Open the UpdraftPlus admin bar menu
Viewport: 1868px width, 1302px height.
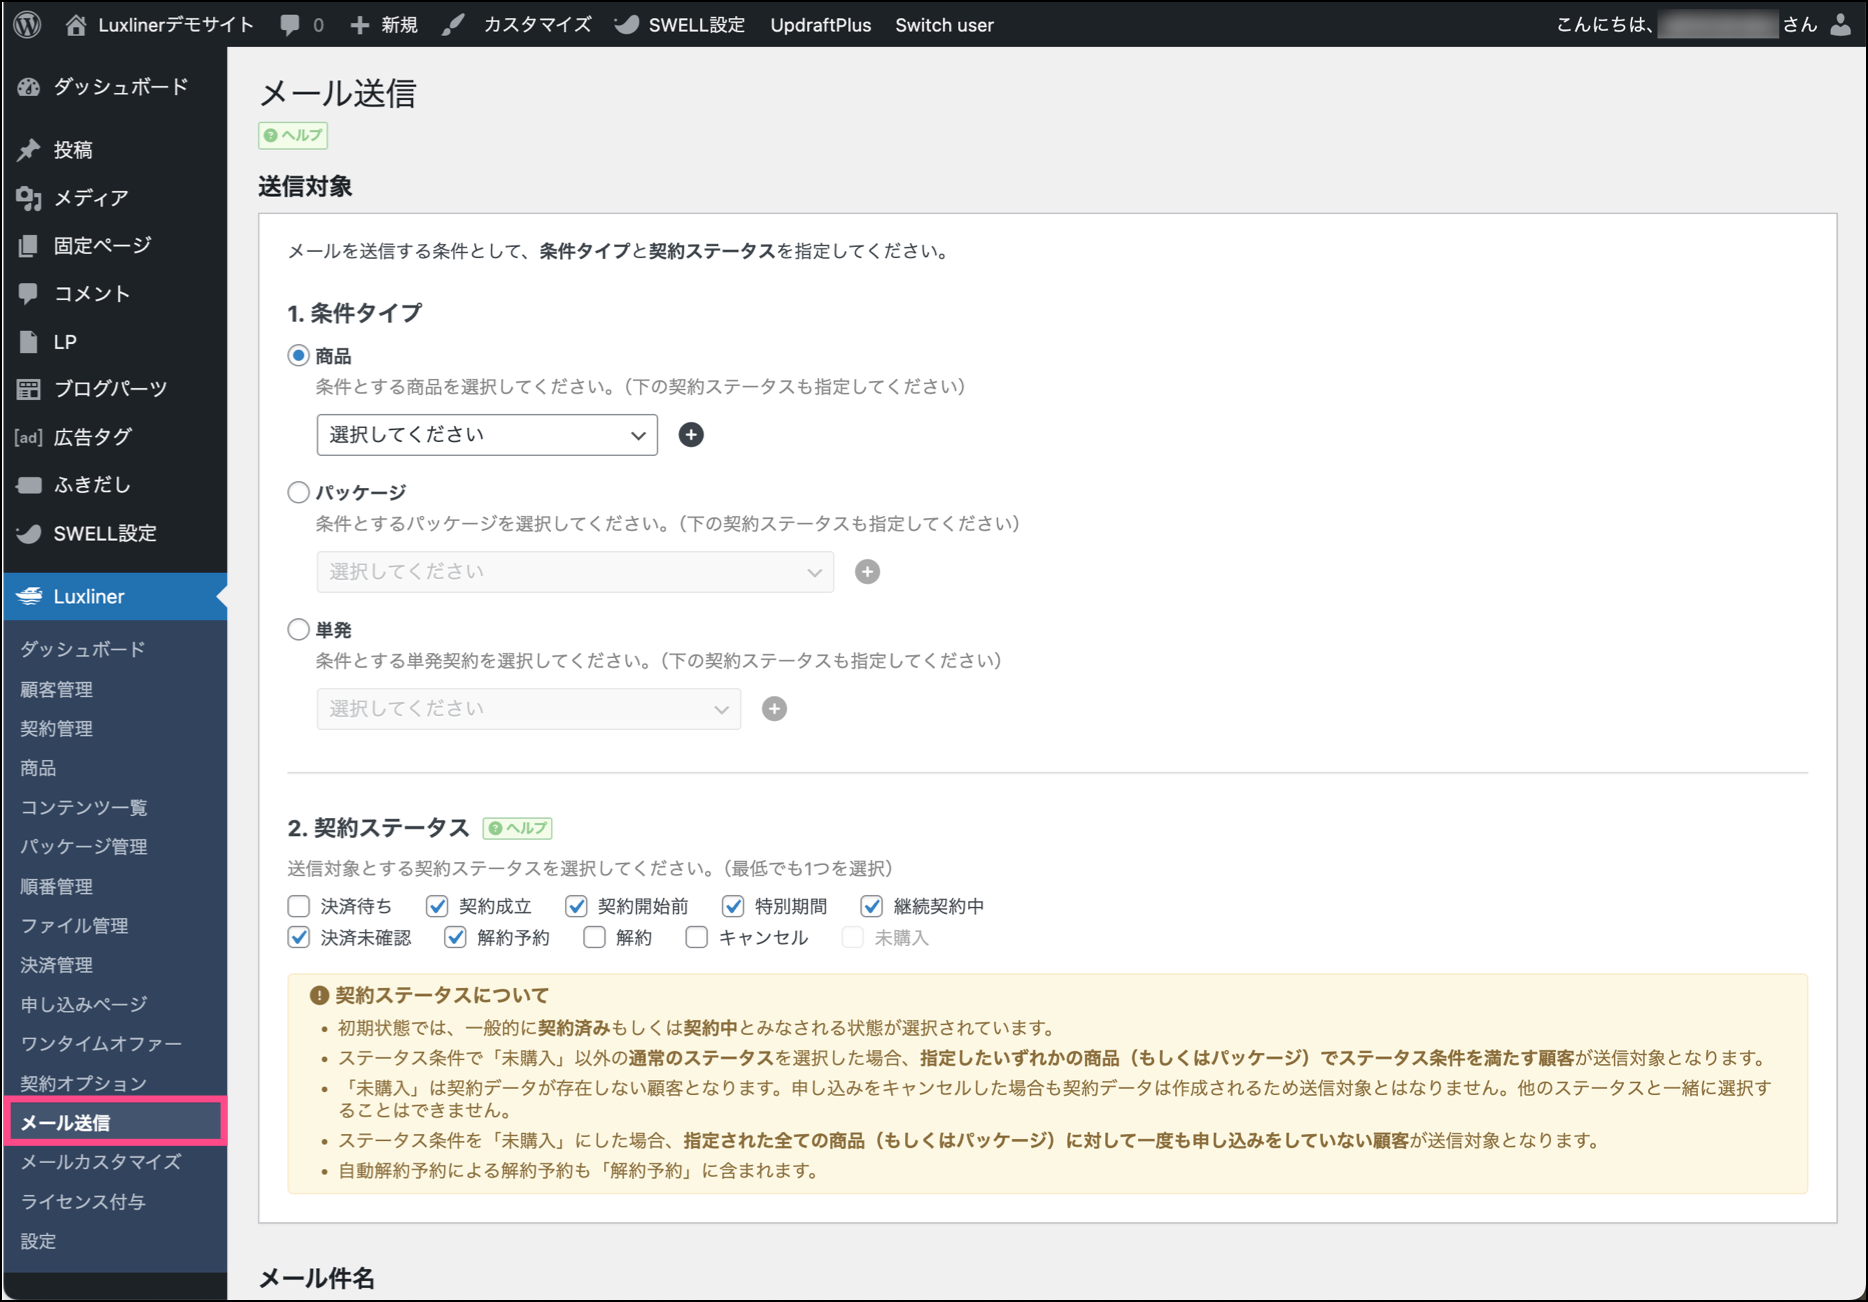(x=820, y=25)
